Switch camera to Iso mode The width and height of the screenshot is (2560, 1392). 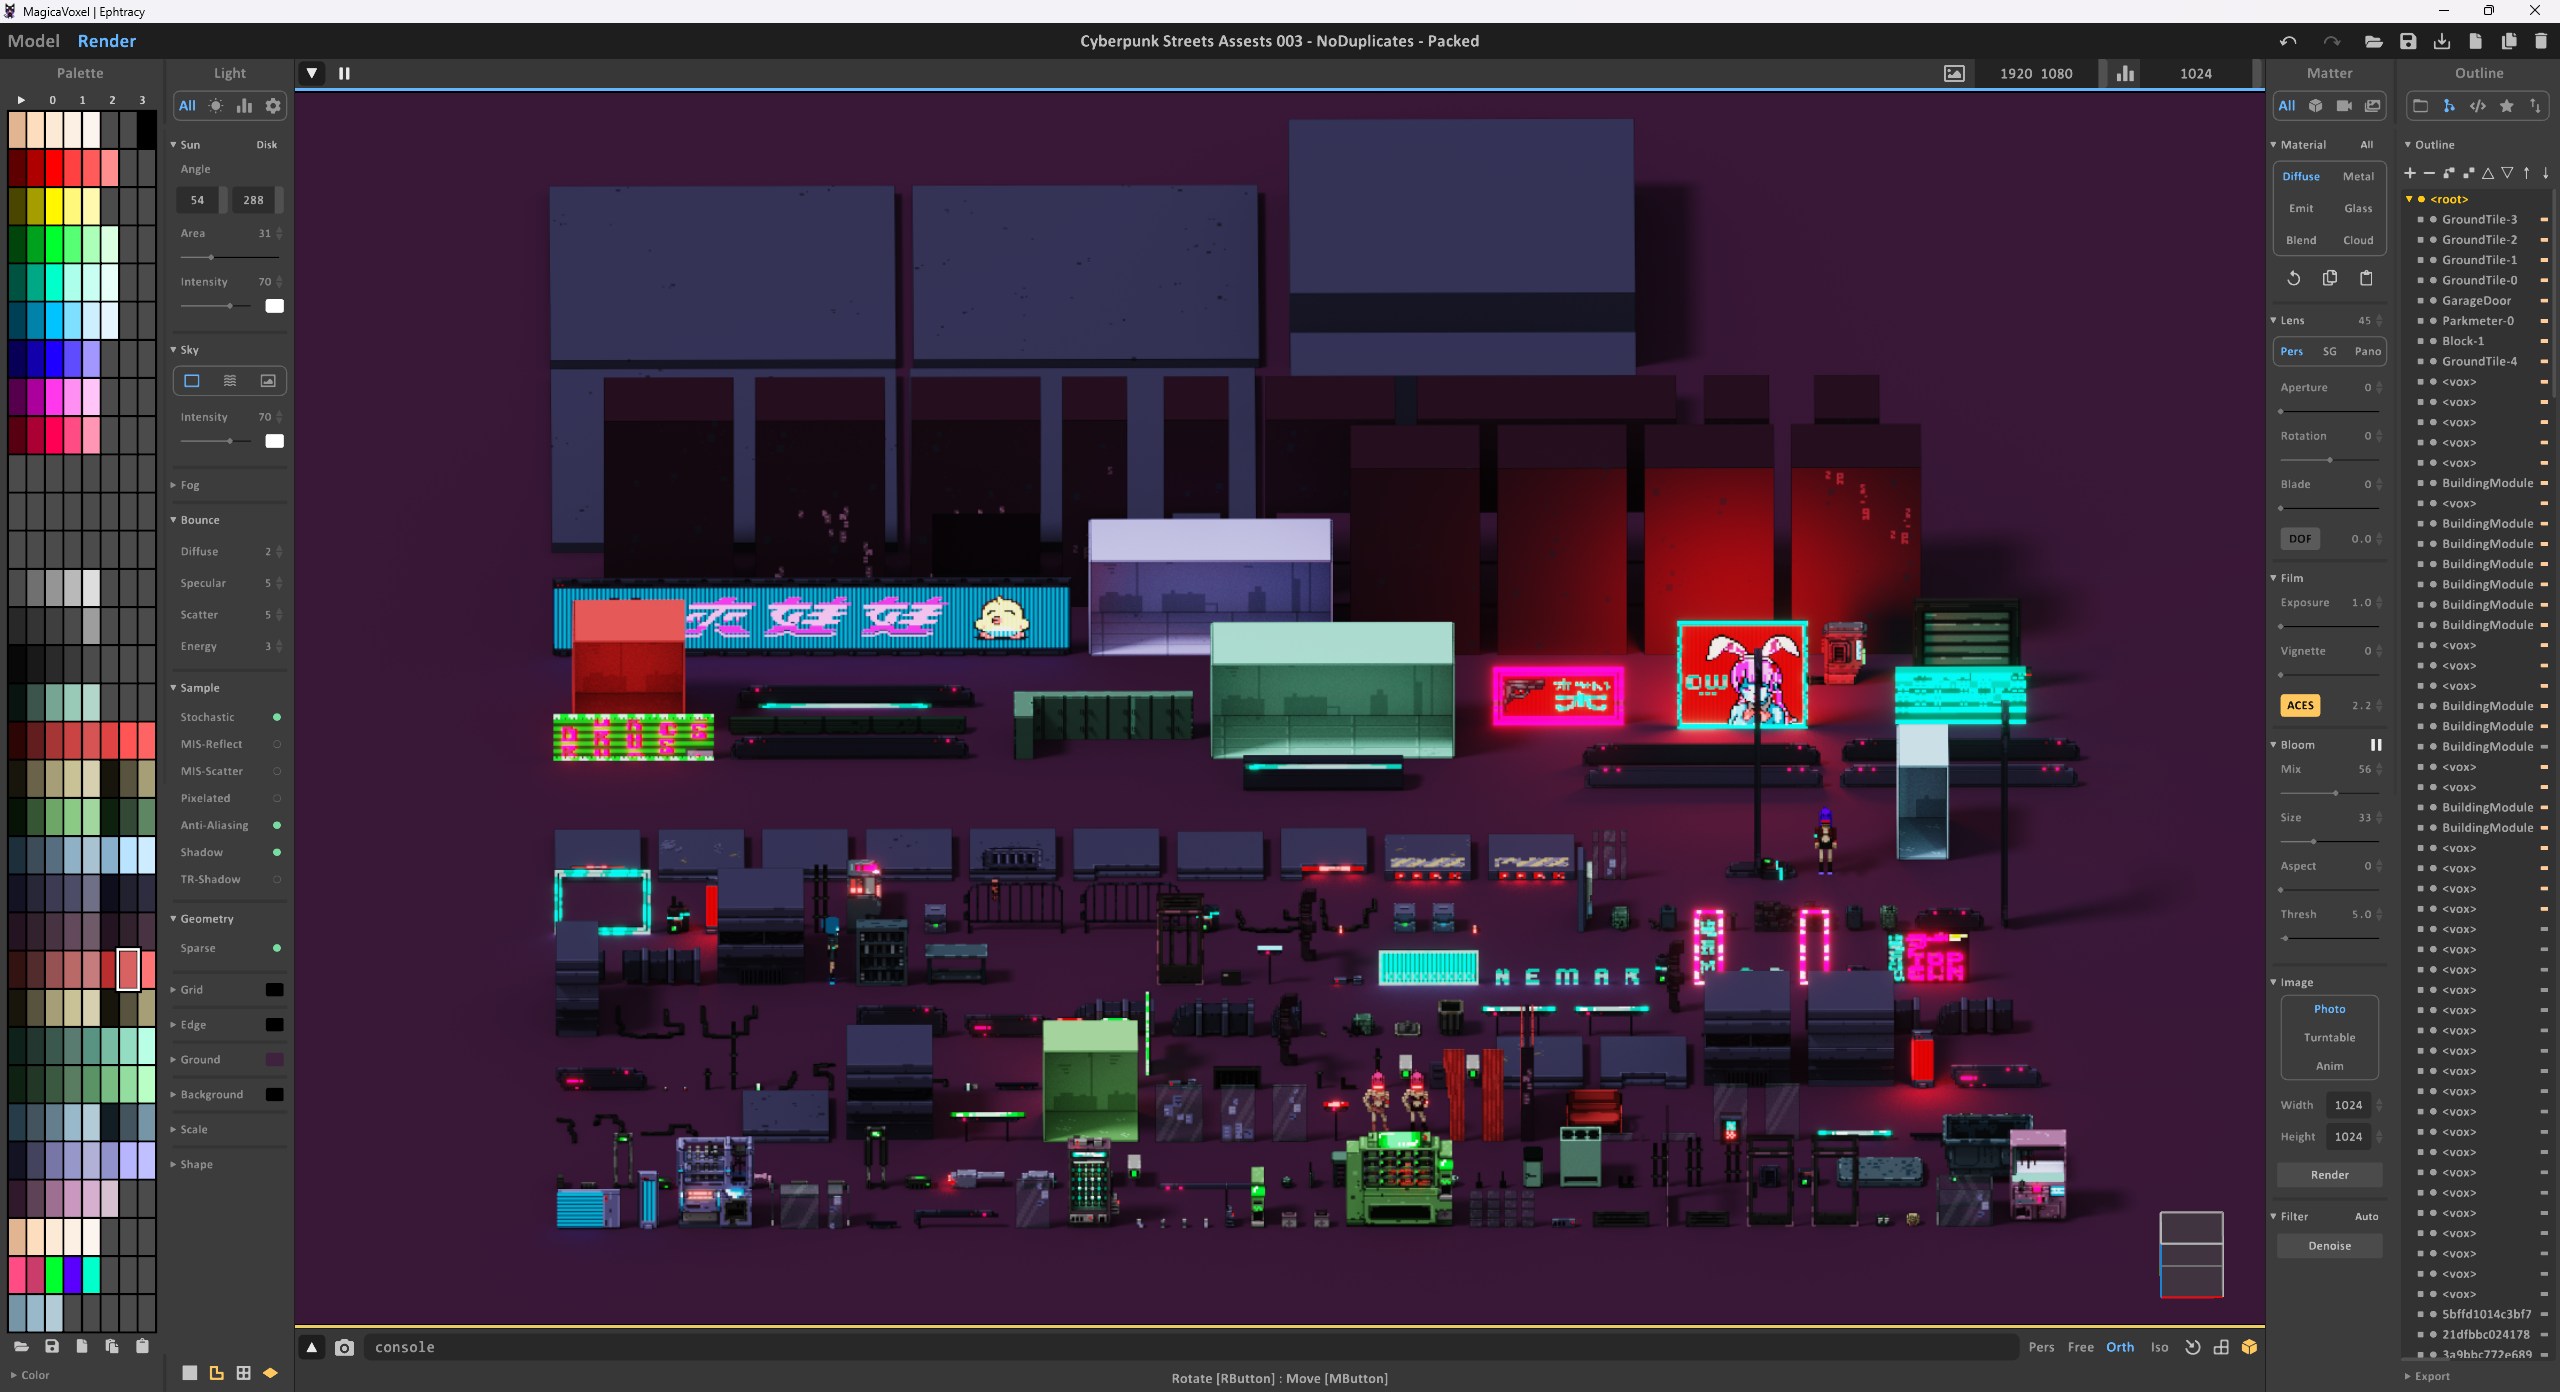[x=2160, y=1347]
